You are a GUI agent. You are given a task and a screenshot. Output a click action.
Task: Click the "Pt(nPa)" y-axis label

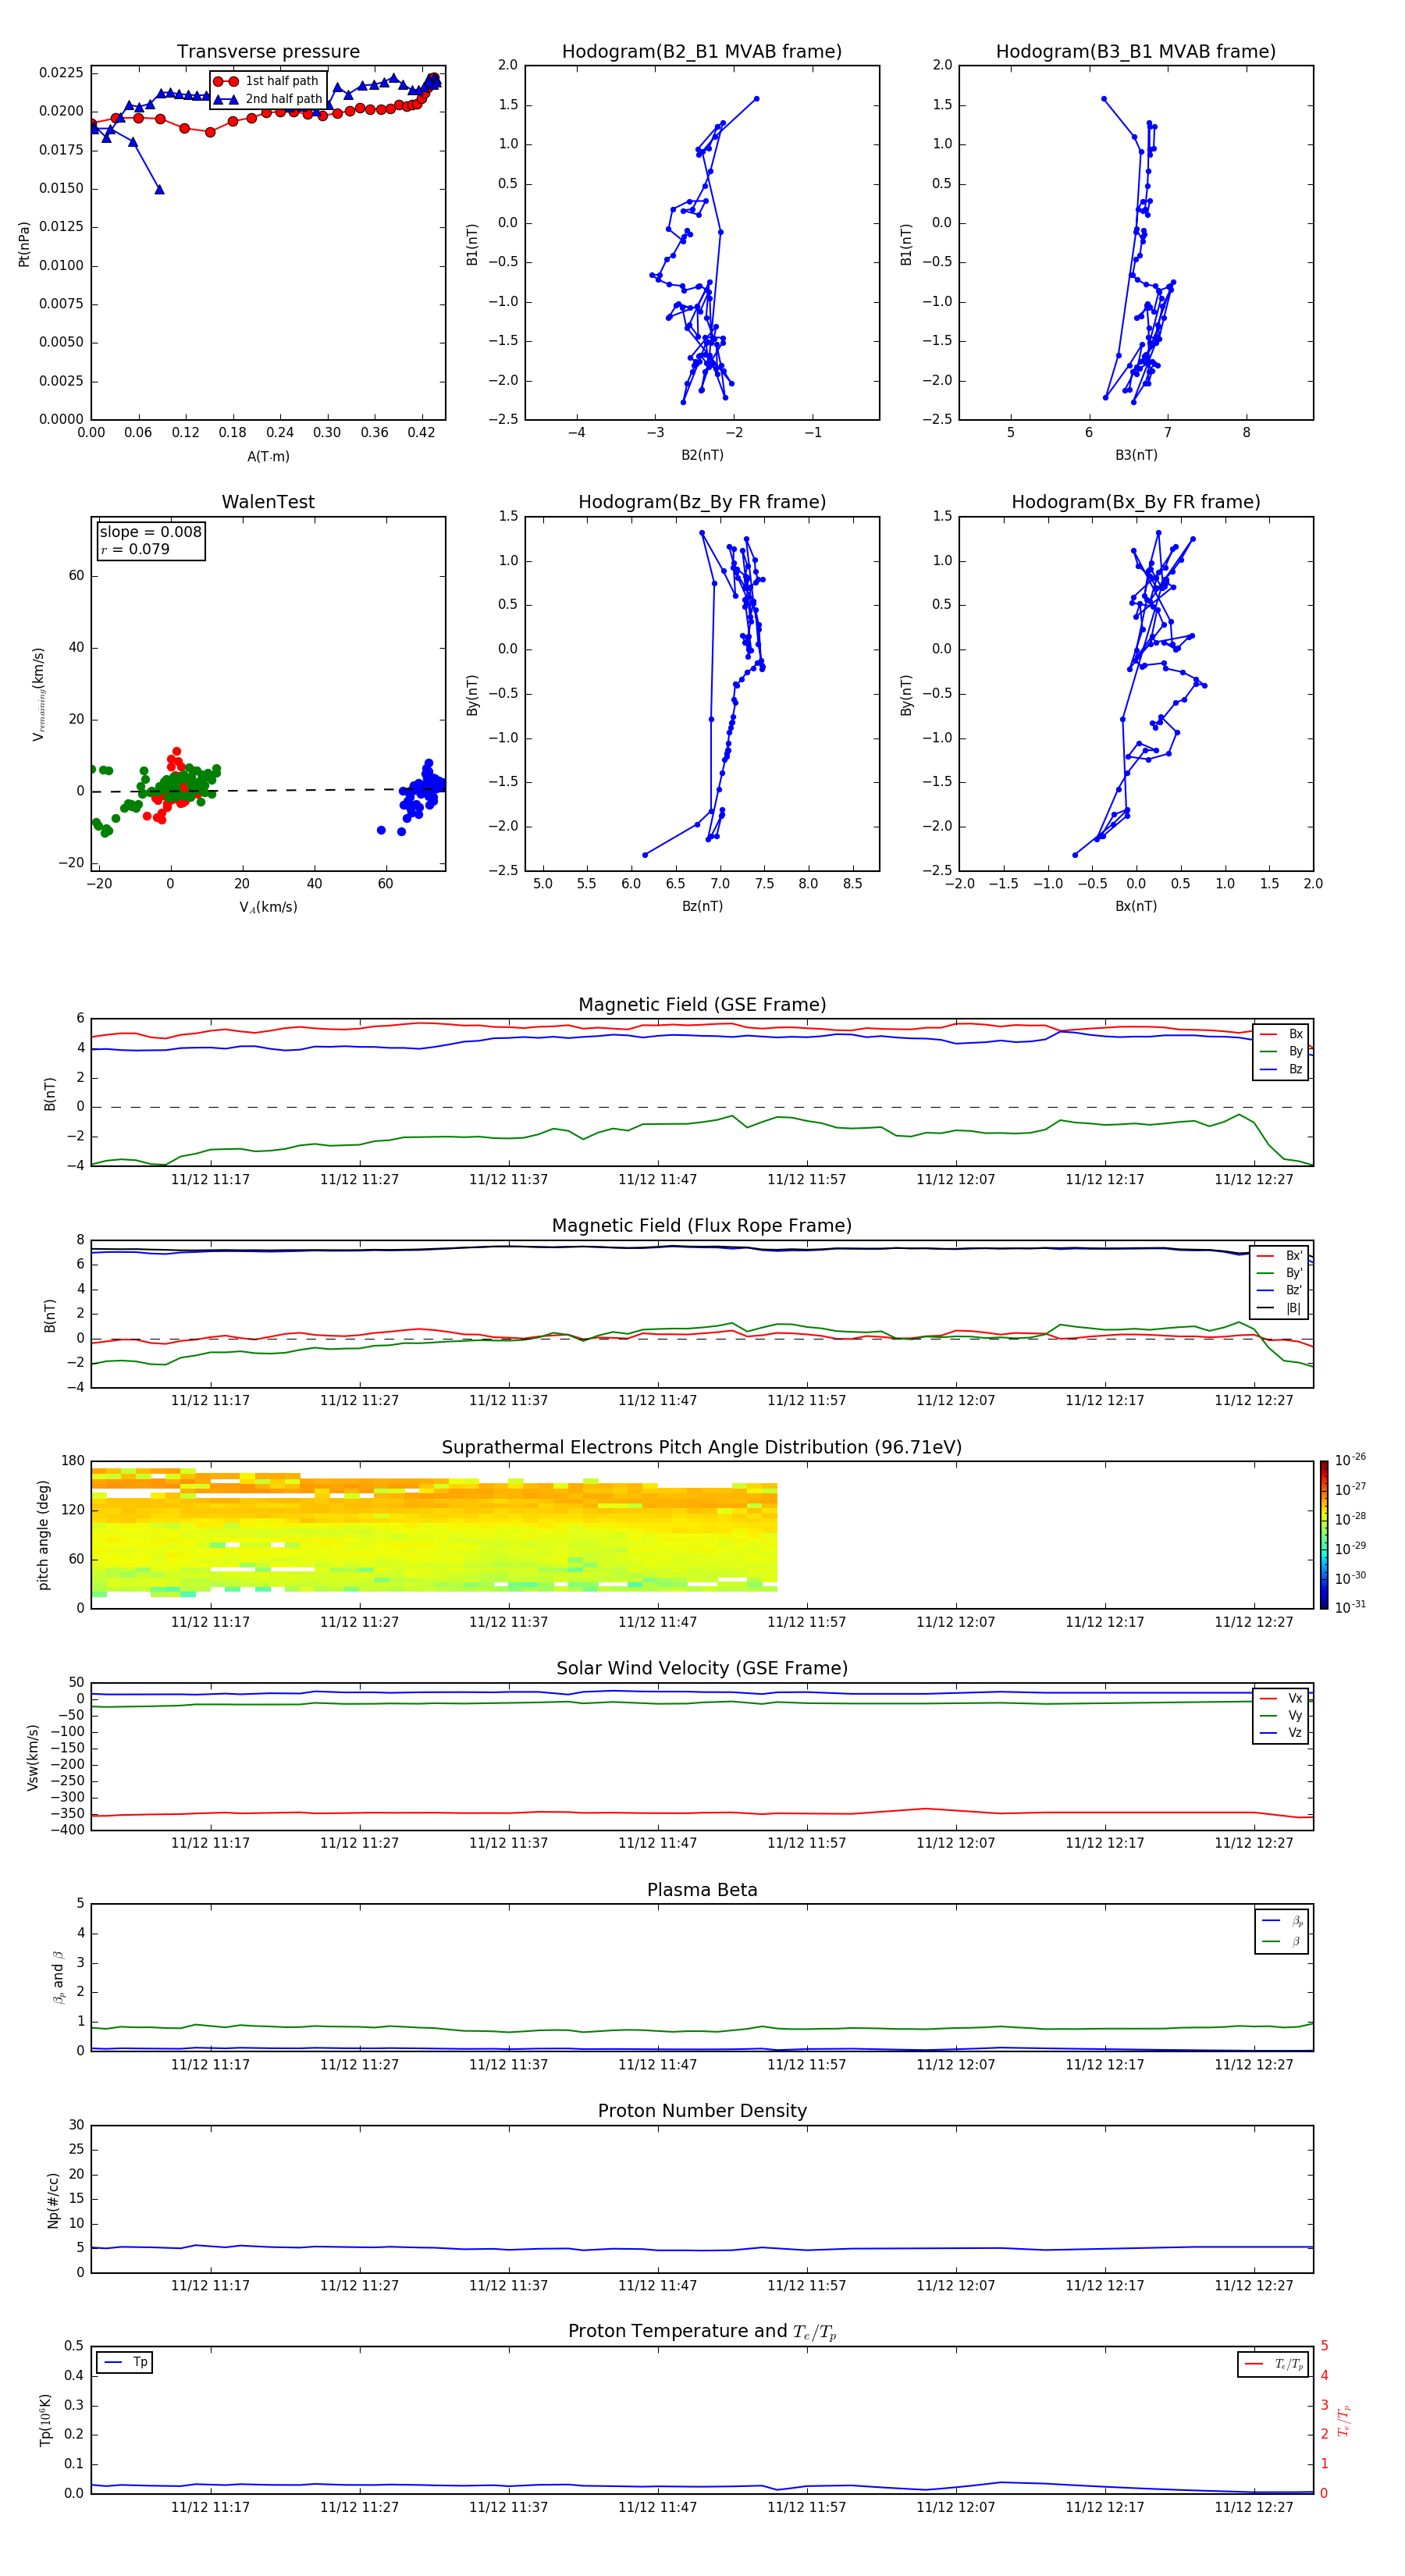24,243
